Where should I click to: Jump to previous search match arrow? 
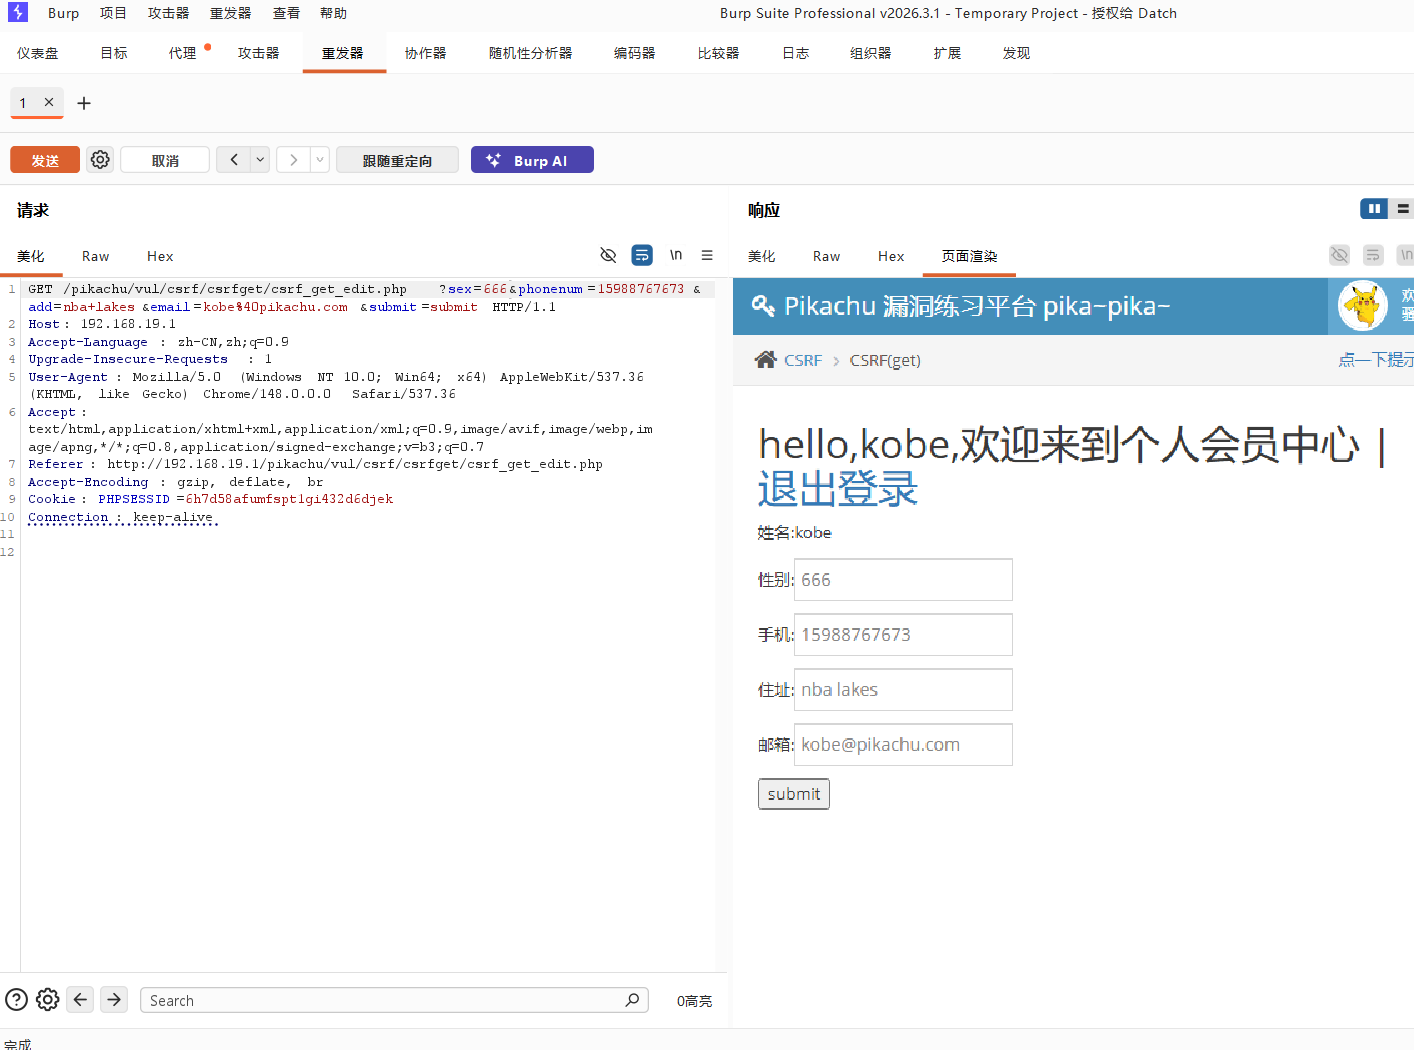(x=81, y=999)
